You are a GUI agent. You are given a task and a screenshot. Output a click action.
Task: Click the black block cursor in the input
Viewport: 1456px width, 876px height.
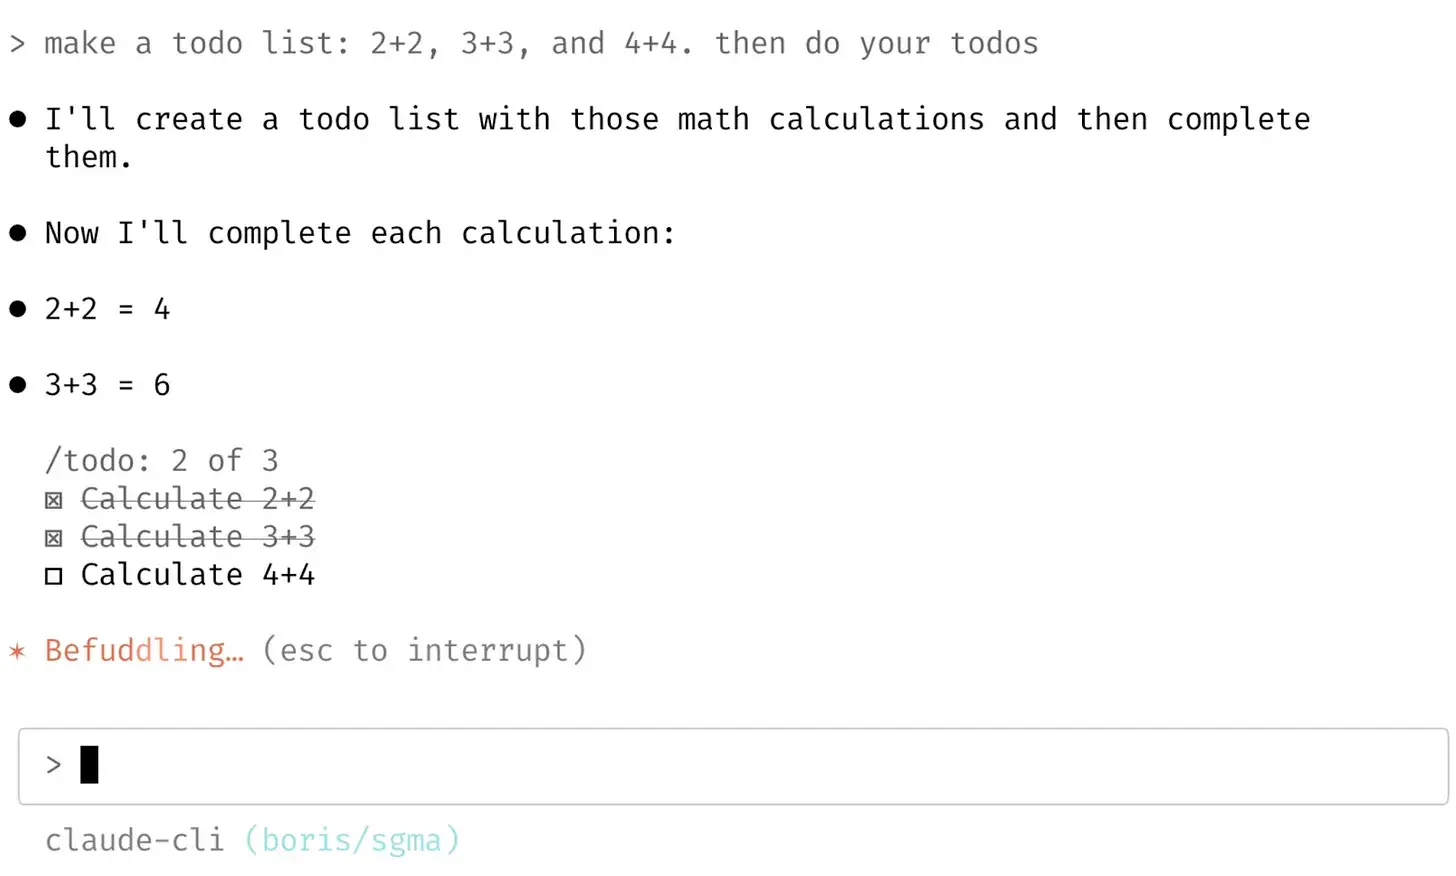tap(90, 765)
